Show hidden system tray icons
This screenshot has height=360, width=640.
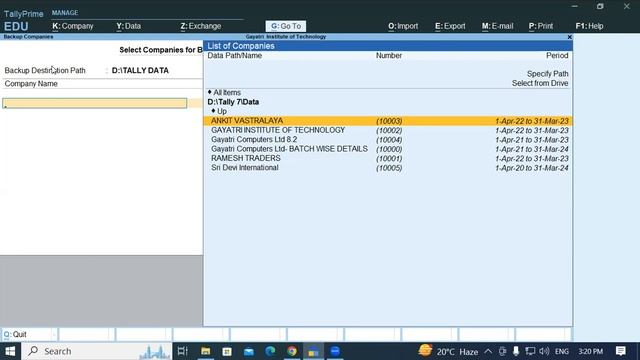click(x=488, y=351)
